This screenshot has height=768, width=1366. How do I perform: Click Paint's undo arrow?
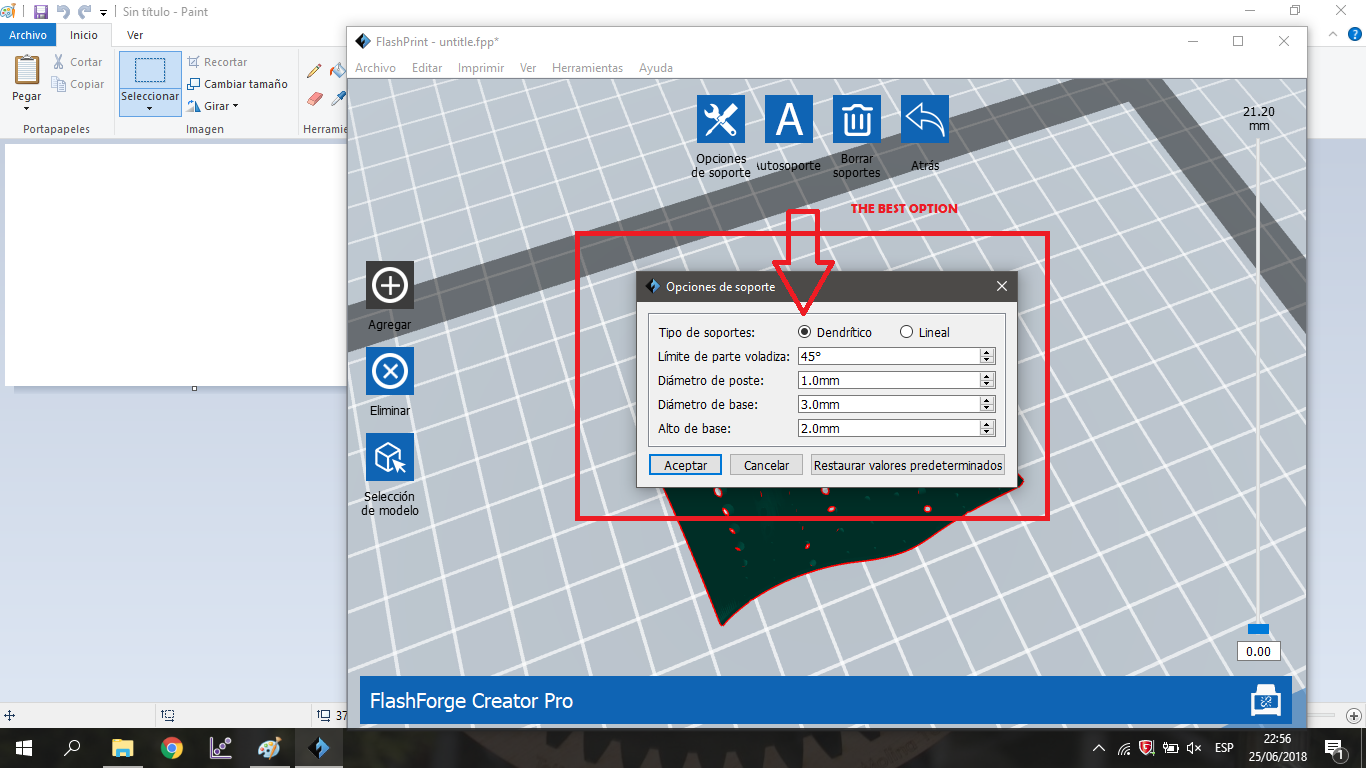pyautogui.click(x=63, y=12)
